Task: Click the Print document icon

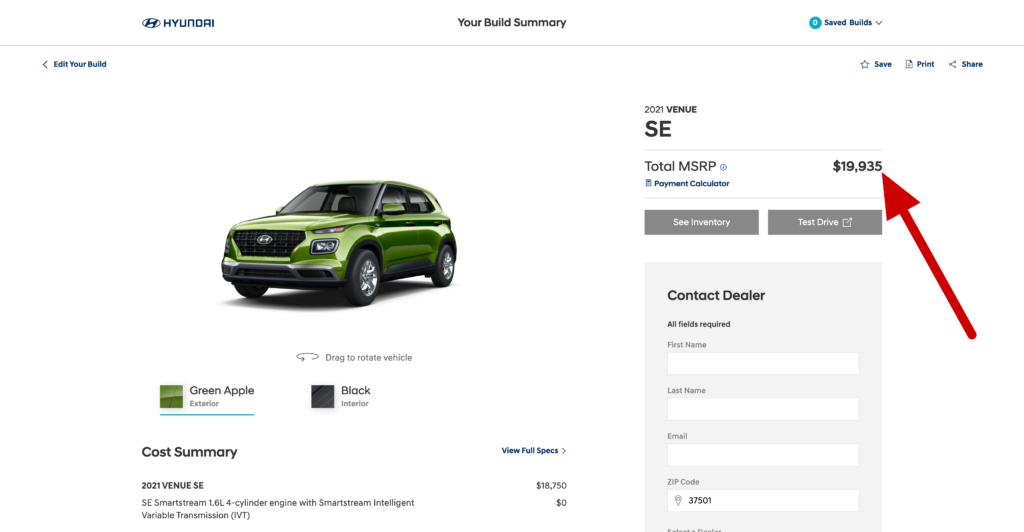Action: [x=908, y=64]
